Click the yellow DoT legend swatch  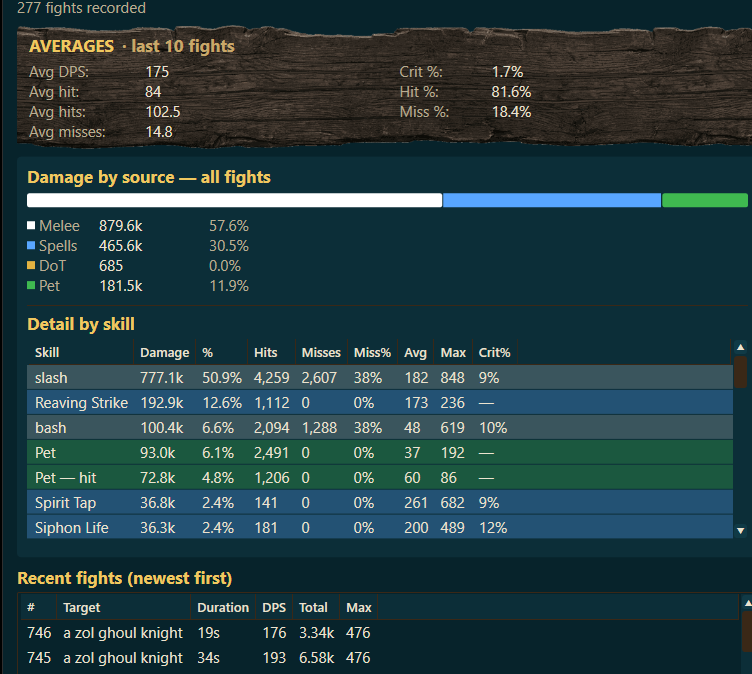[x=31, y=265]
